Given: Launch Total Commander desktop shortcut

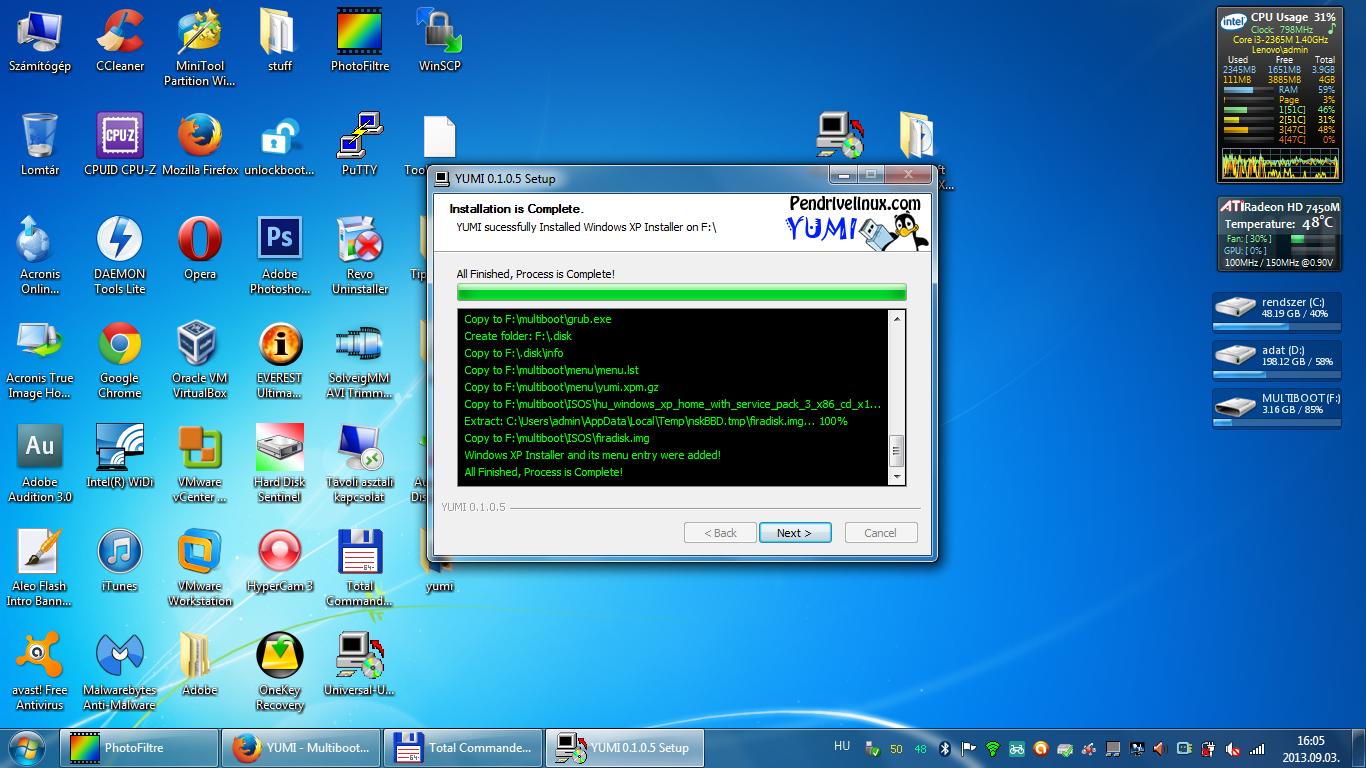Looking at the screenshot, I should [x=360, y=565].
